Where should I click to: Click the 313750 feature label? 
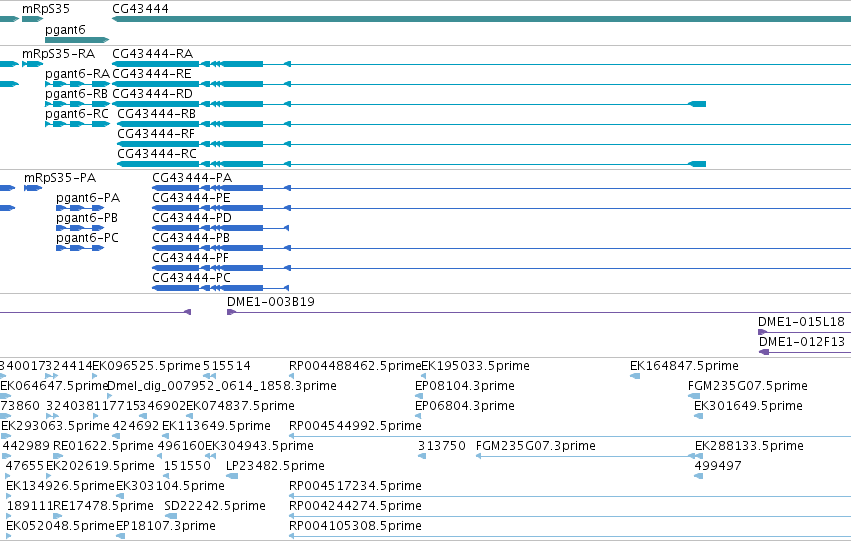[442, 446]
